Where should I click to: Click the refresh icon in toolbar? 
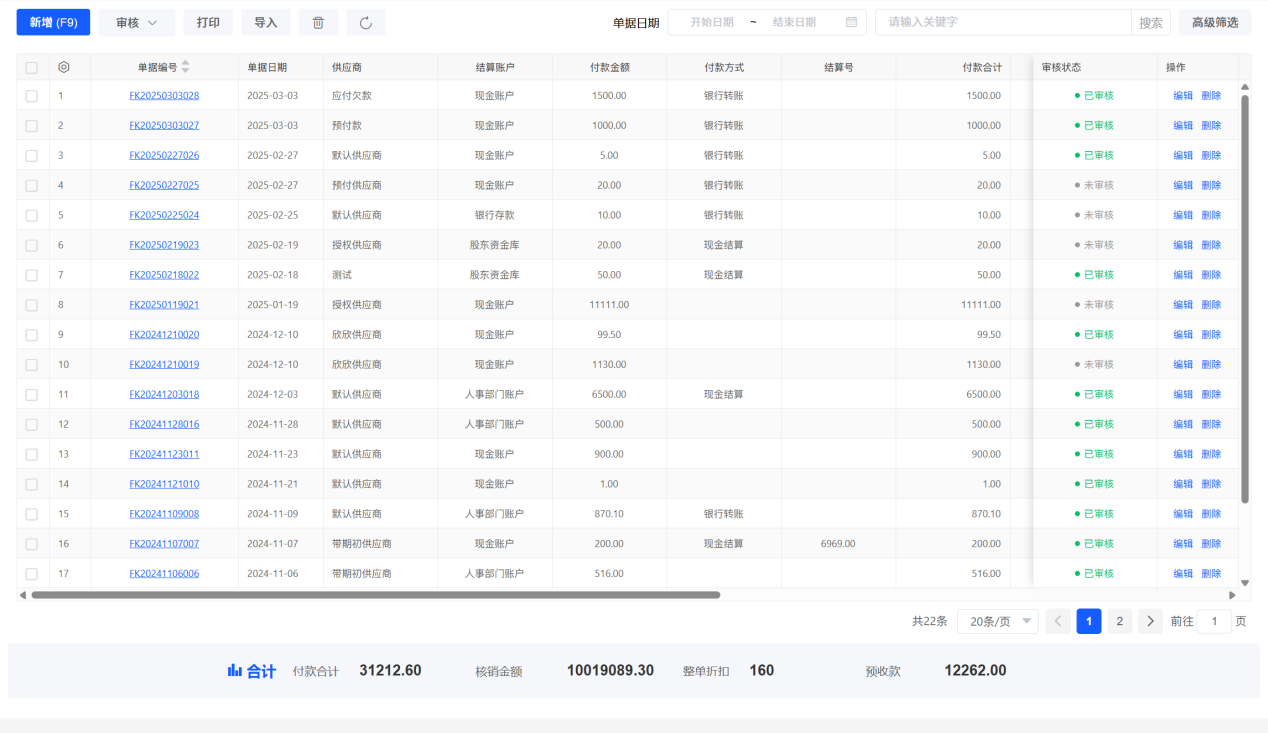[x=365, y=23]
